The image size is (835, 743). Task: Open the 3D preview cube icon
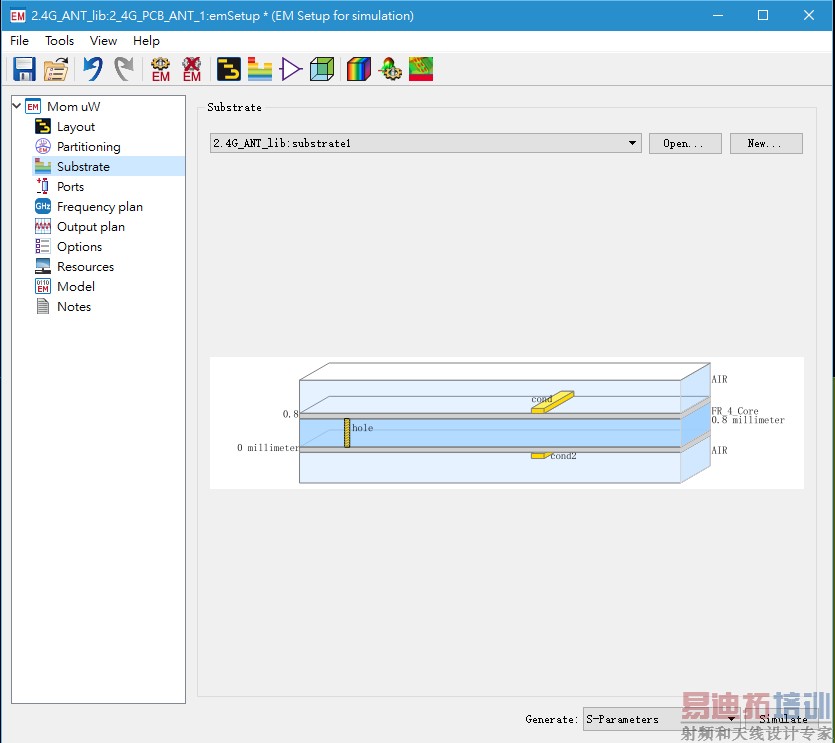tap(322, 69)
